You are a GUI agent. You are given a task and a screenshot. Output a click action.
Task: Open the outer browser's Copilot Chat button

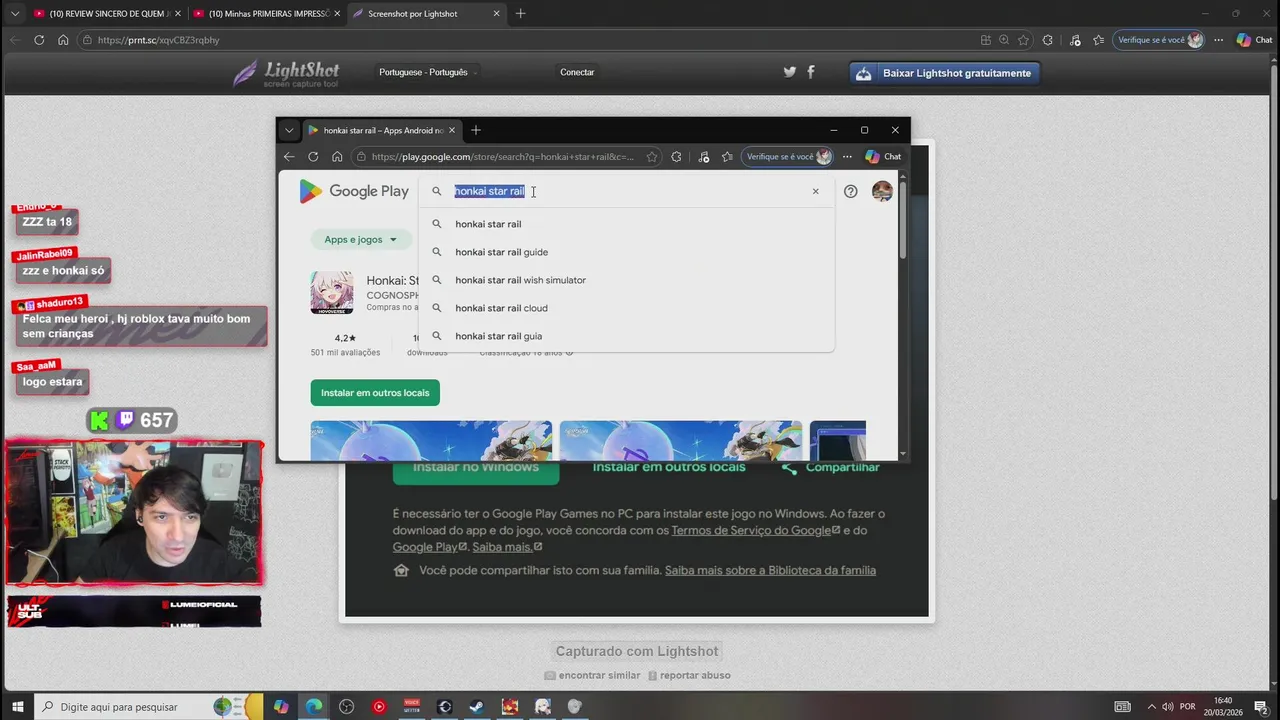[1254, 40]
